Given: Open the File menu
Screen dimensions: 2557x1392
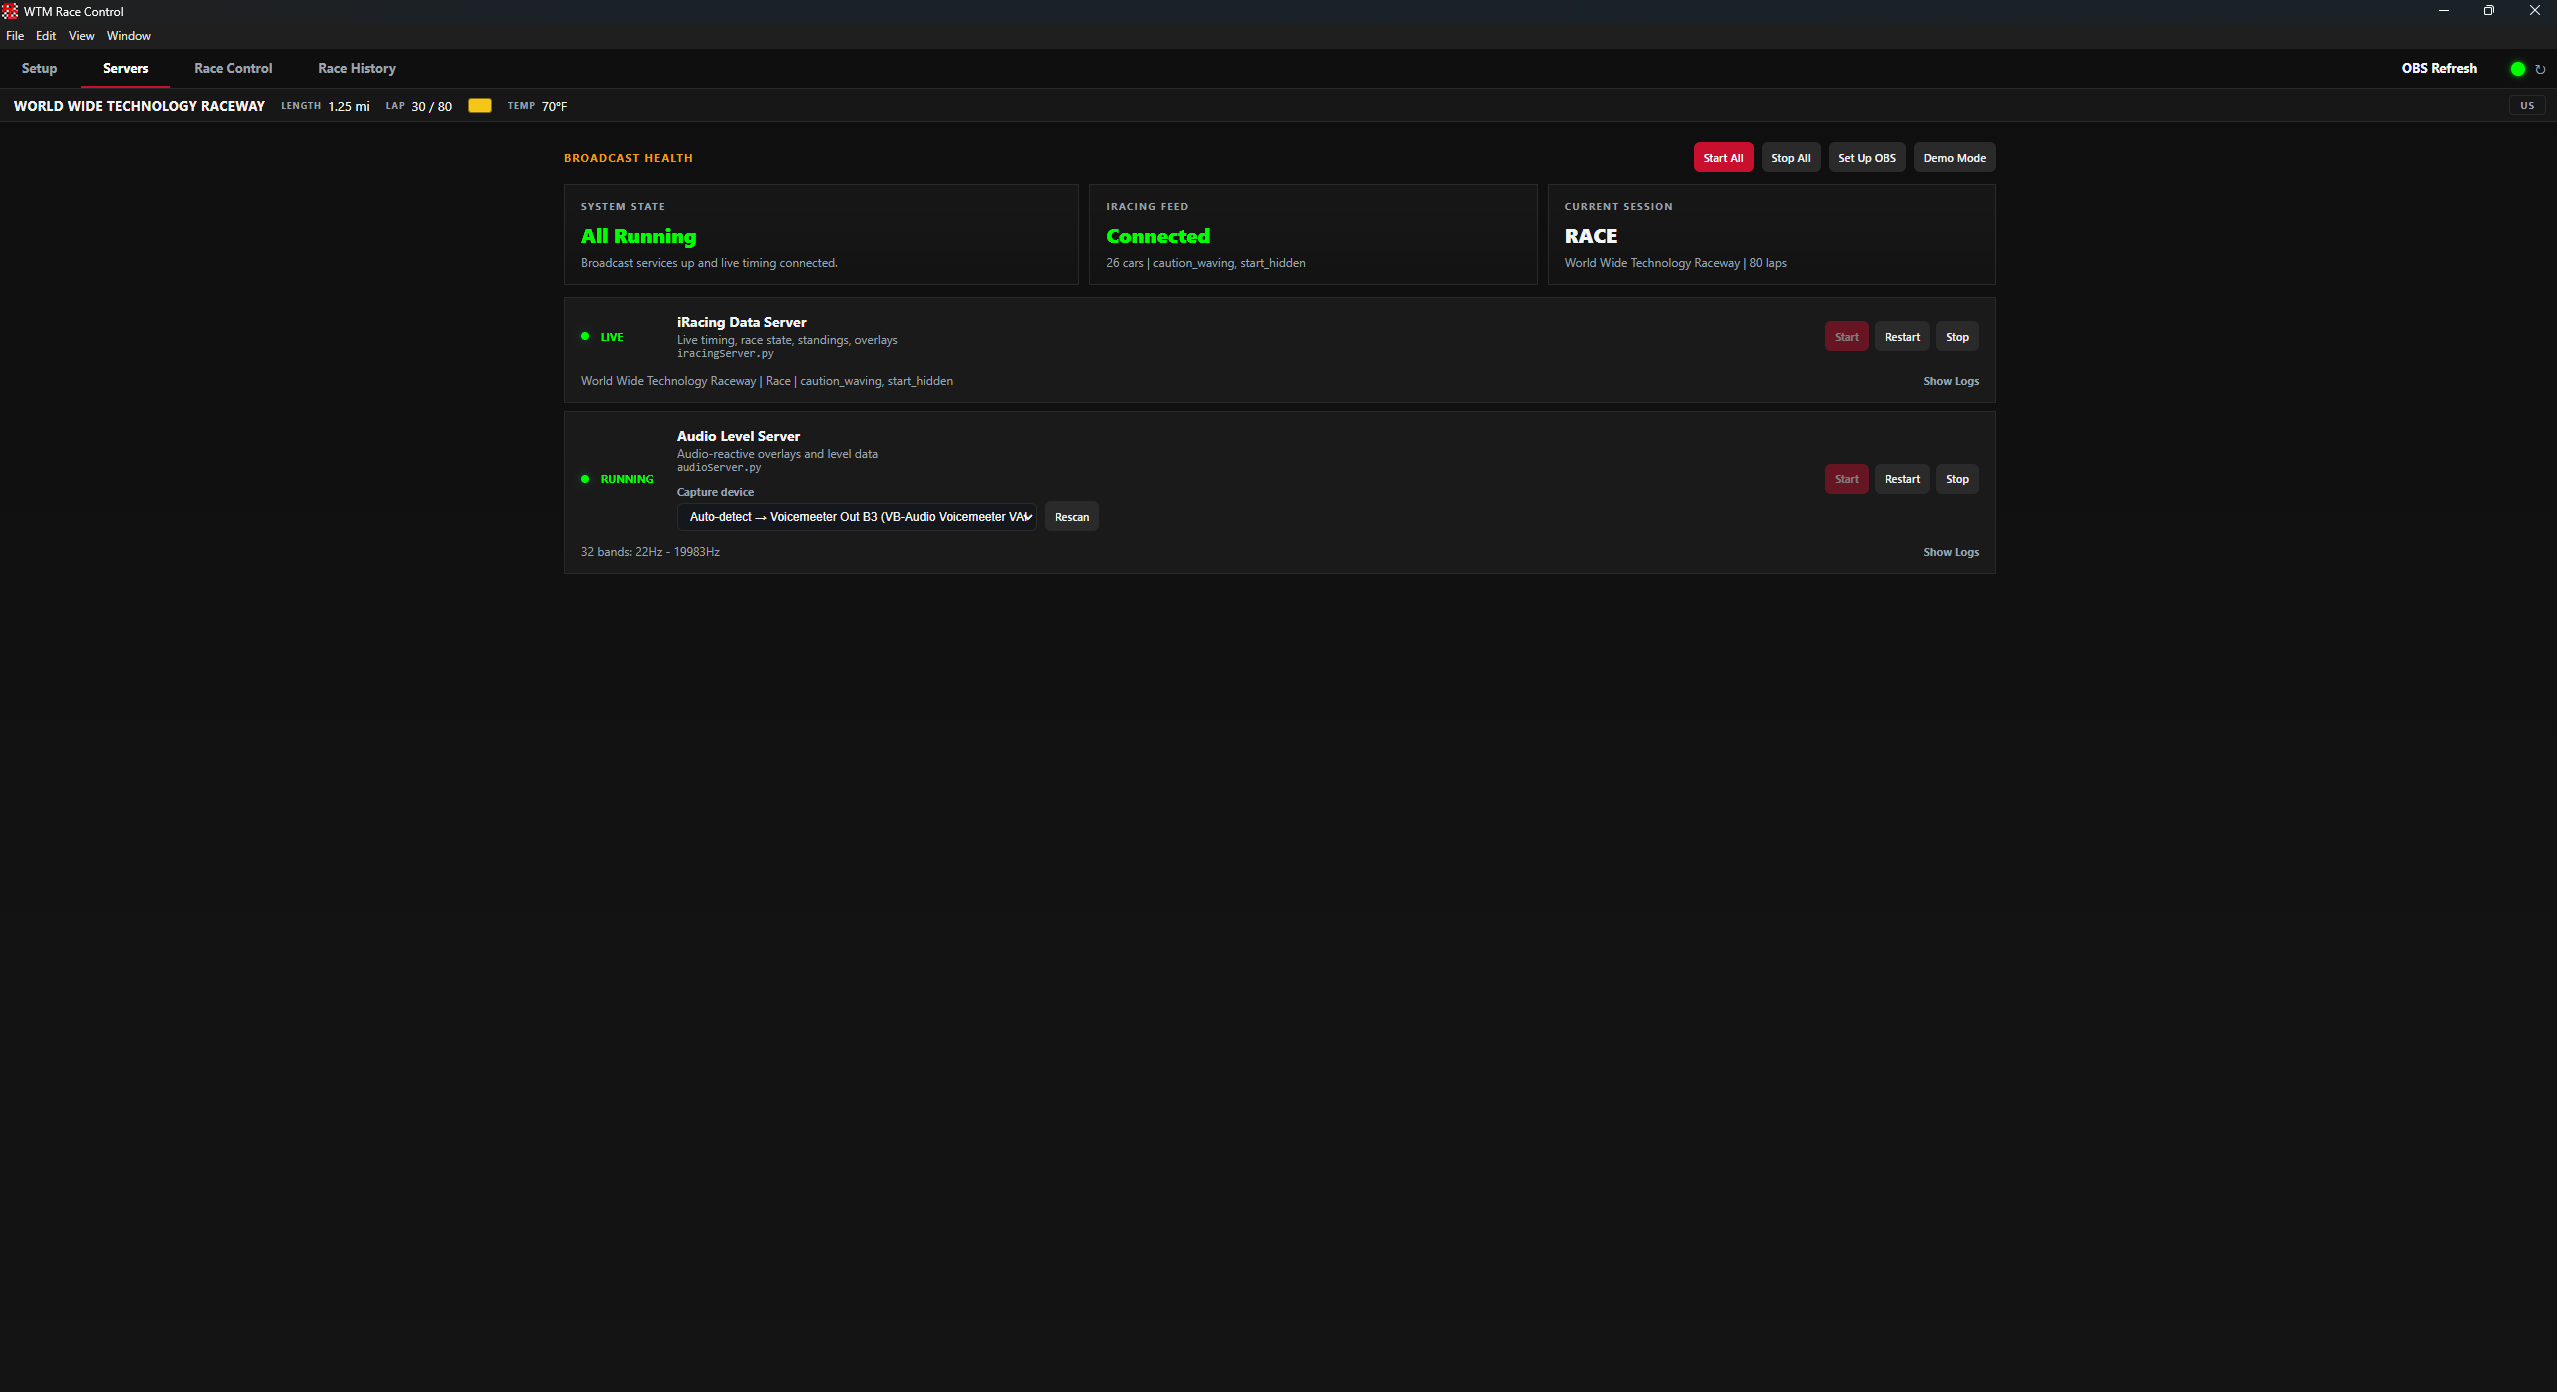Looking at the screenshot, I should click(x=15, y=36).
